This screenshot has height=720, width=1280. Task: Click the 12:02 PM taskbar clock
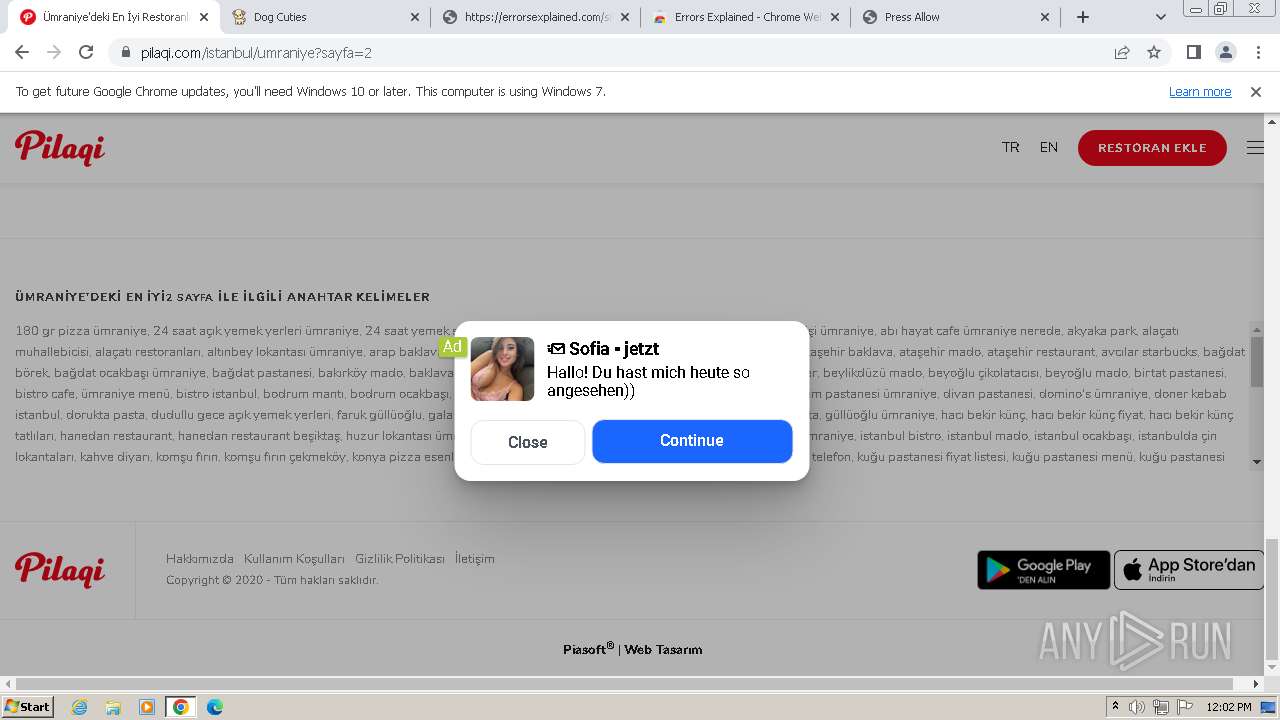coord(1229,707)
